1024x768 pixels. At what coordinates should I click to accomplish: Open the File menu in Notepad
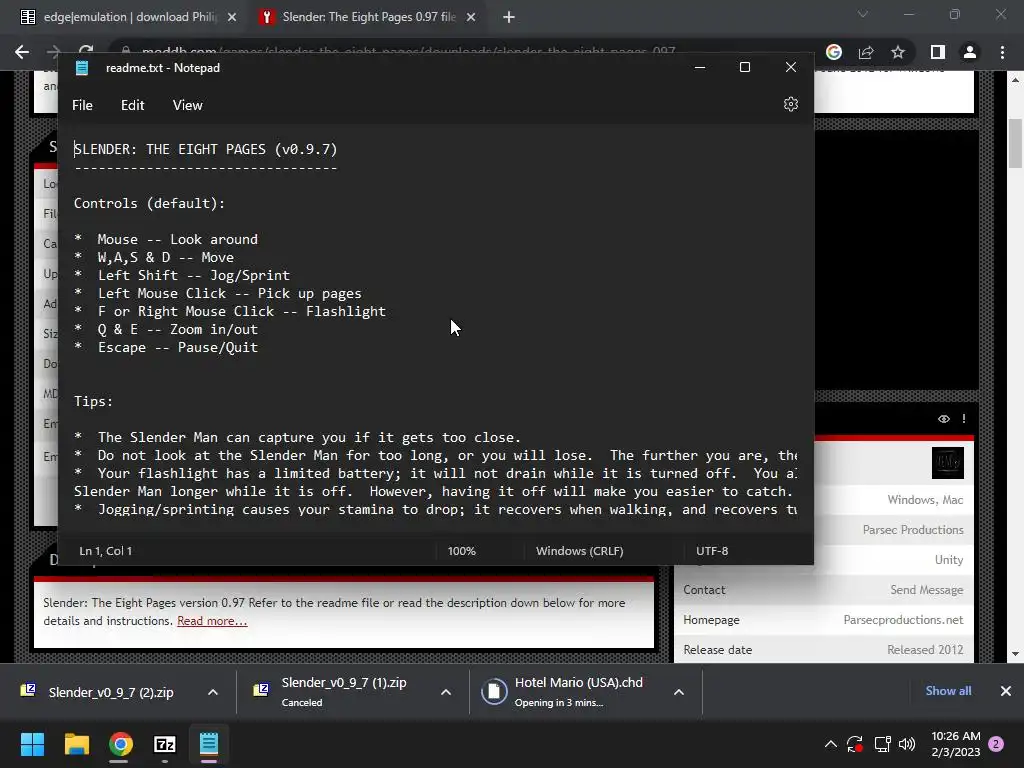(82, 105)
